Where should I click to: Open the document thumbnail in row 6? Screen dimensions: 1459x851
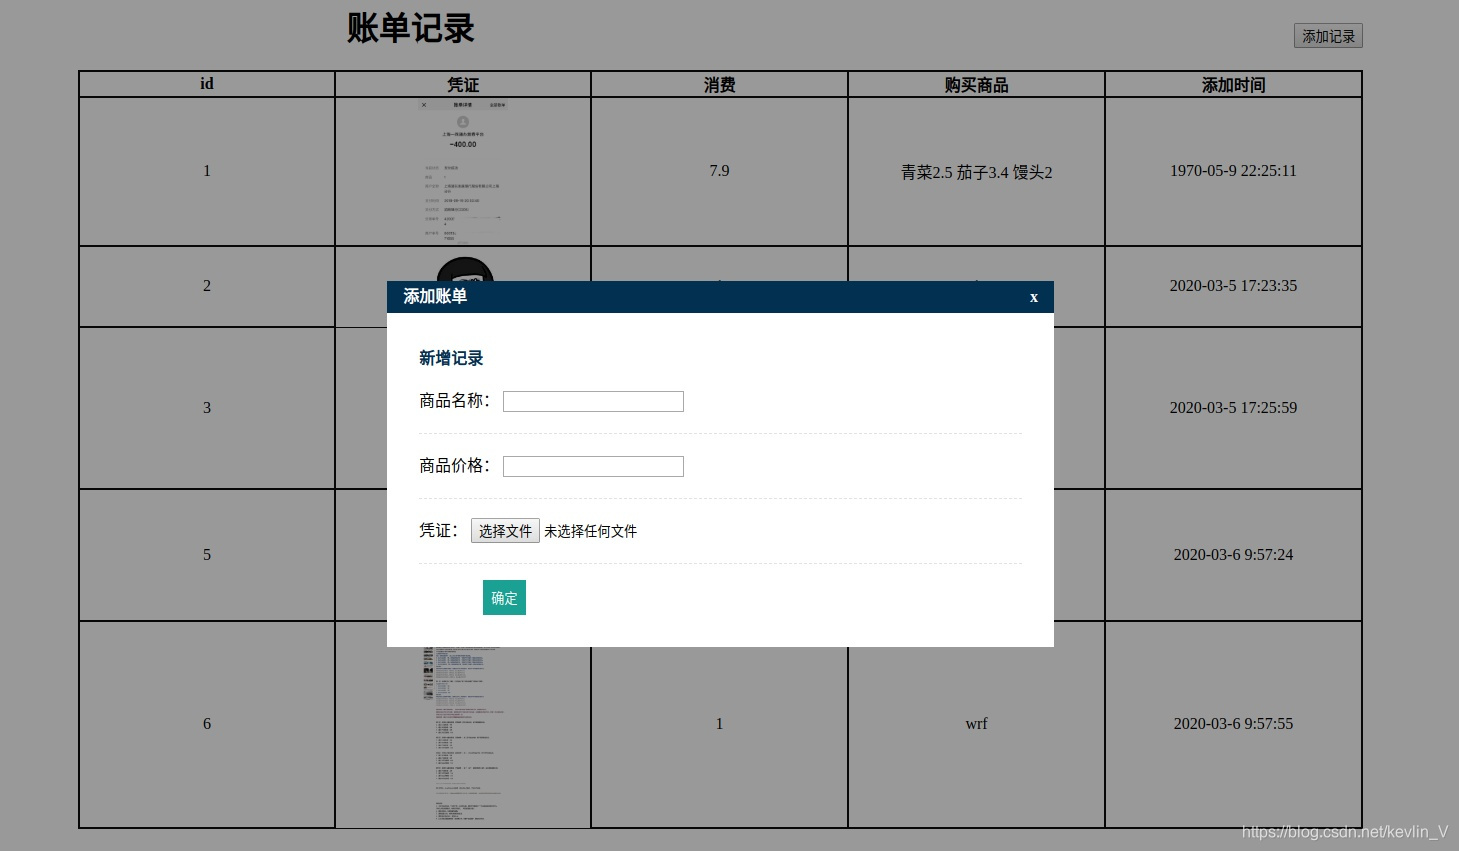[463, 735]
